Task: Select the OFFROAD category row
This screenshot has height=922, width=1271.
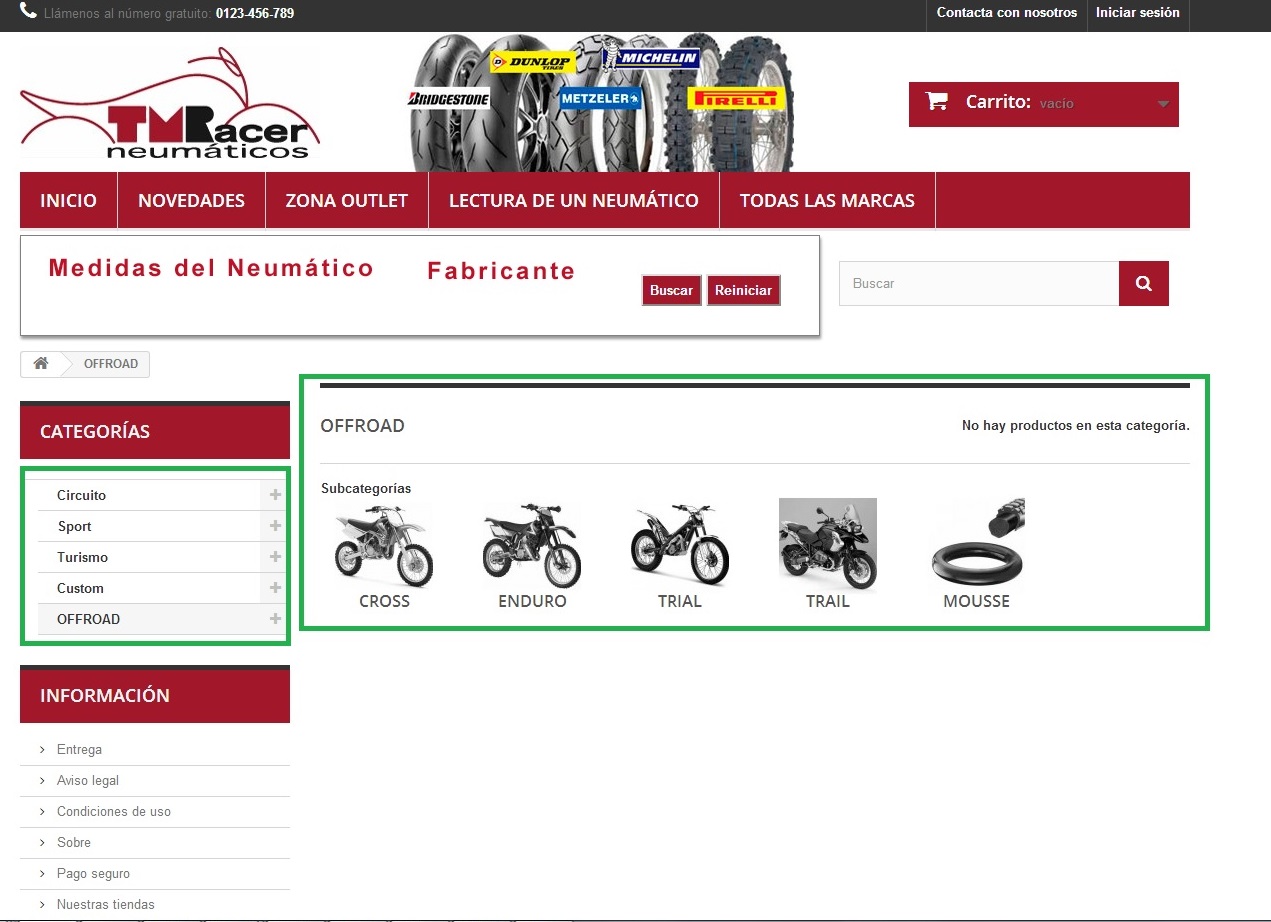Action: (x=161, y=619)
